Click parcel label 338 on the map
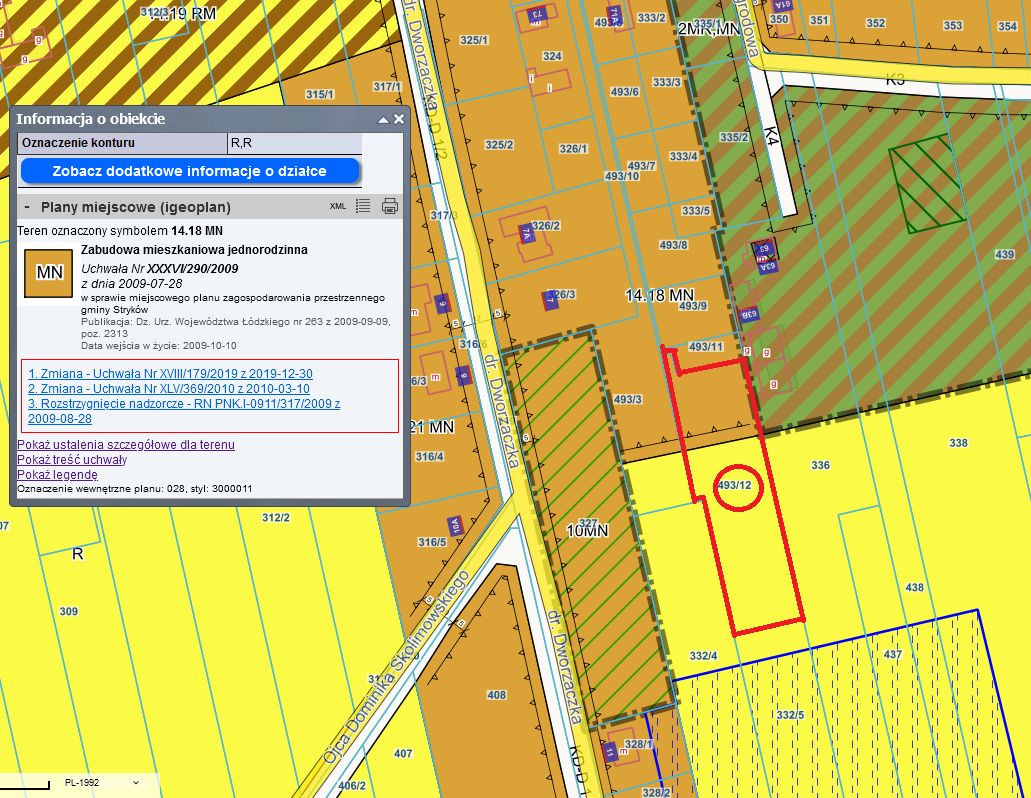1031x798 pixels. [x=958, y=443]
